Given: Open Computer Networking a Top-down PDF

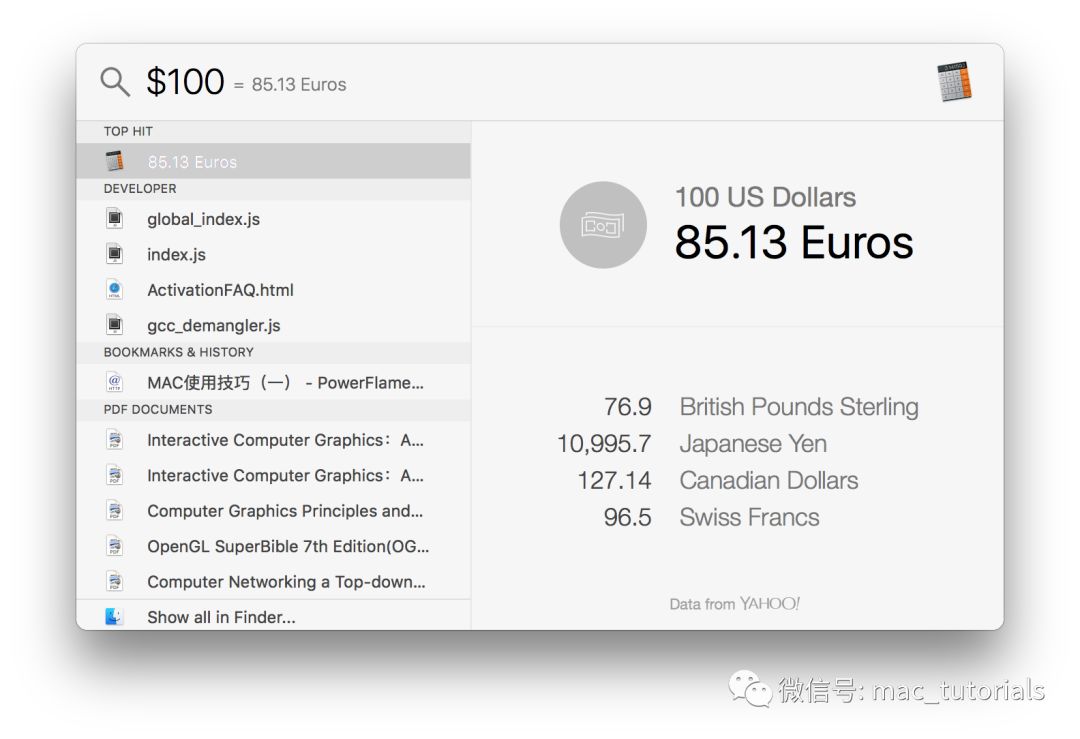Looking at the screenshot, I should click(285, 582).
